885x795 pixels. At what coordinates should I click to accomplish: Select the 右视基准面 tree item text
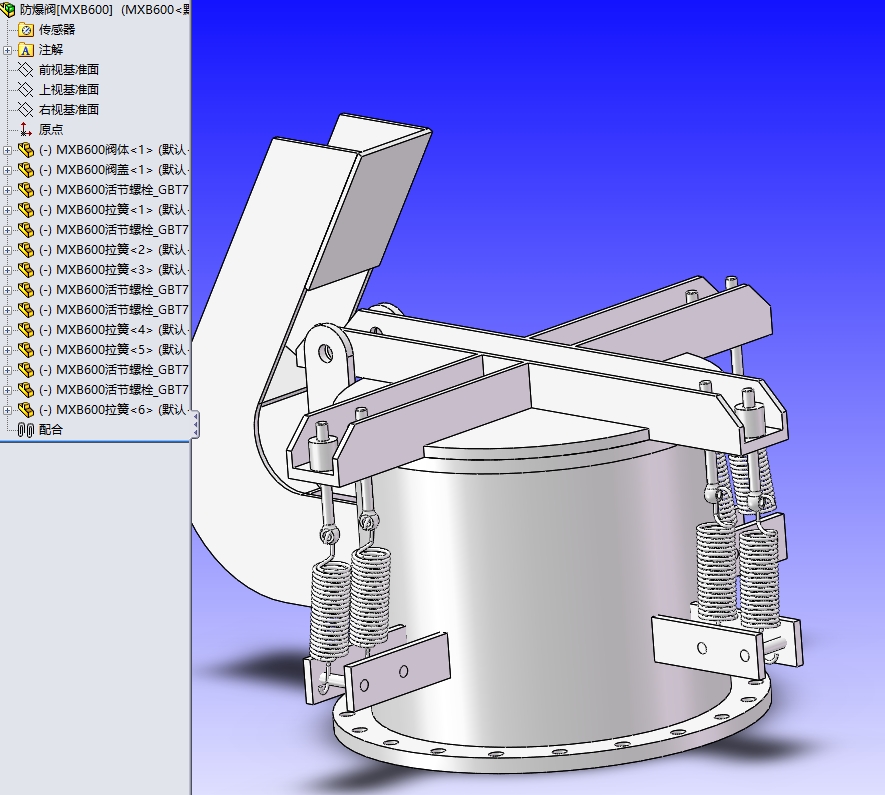coord(69,109)
